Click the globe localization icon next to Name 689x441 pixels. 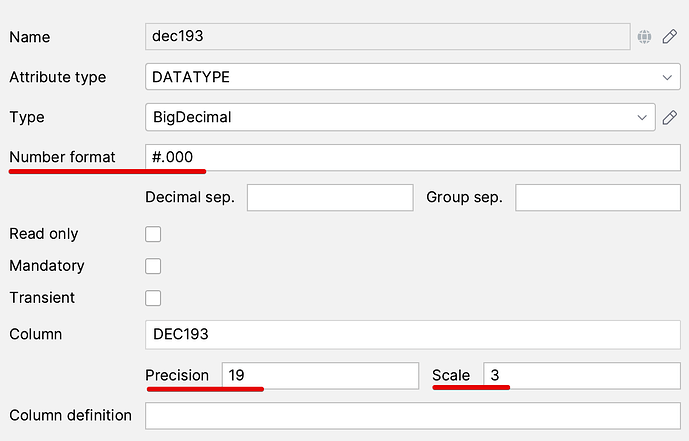(x=644, y=37)
